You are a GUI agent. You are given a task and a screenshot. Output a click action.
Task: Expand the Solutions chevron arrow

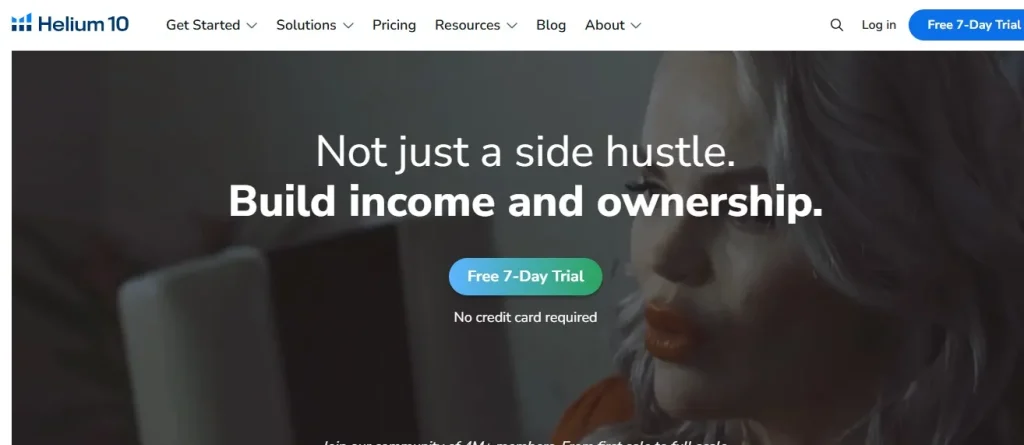348,25
